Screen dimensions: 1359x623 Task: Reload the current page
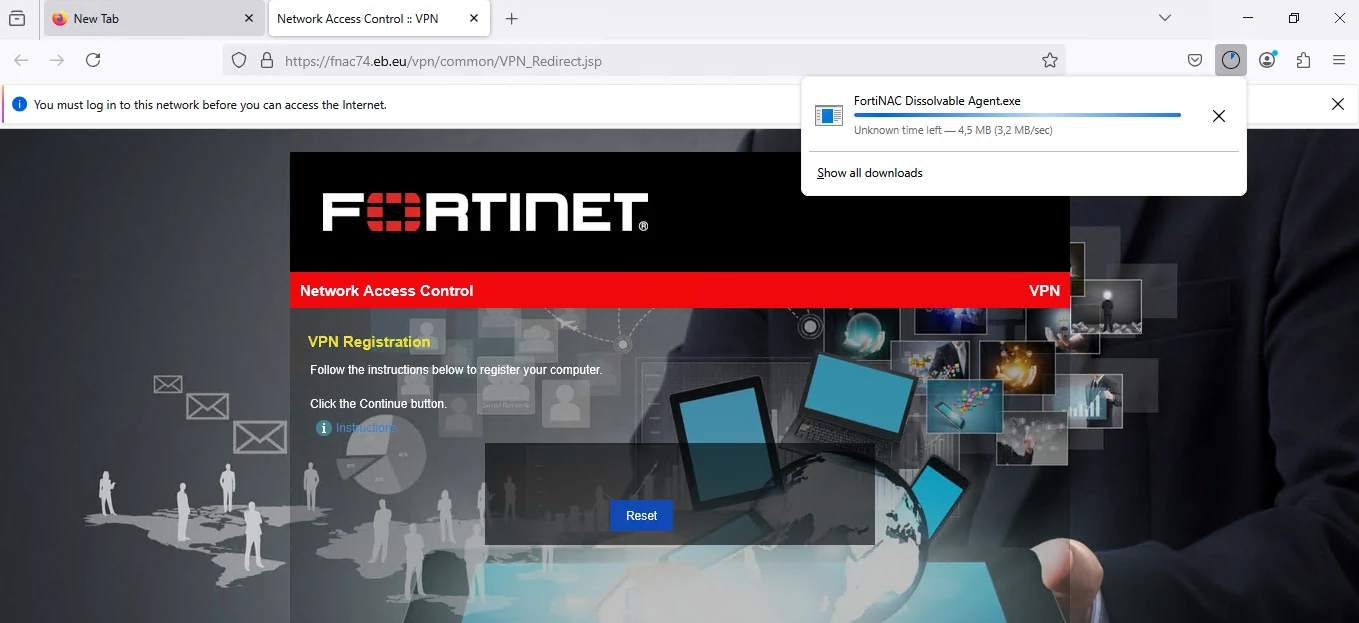click(93, 60)
